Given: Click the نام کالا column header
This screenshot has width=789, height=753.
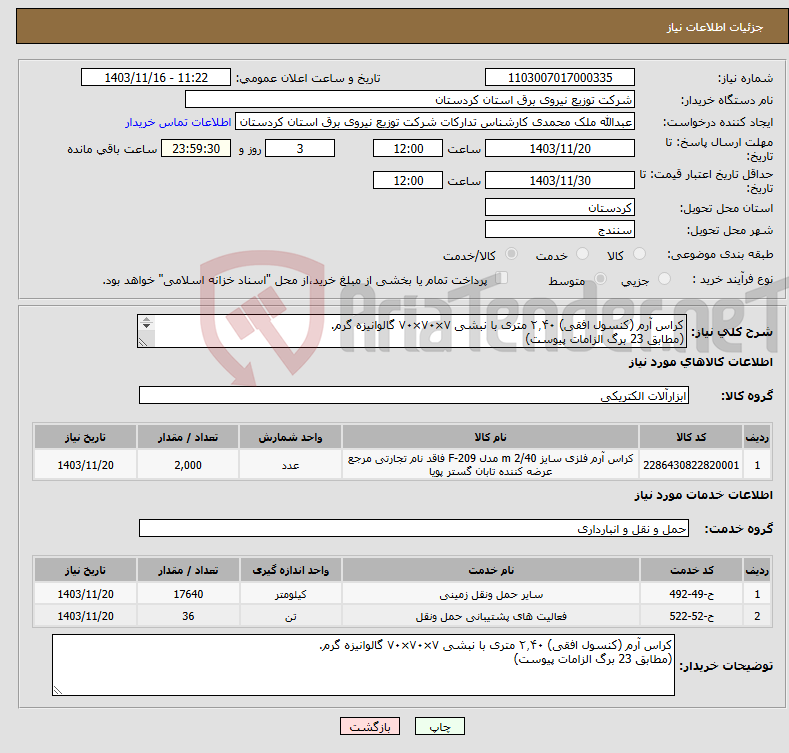Looking at the screenshot, I should tap(490, 437).
